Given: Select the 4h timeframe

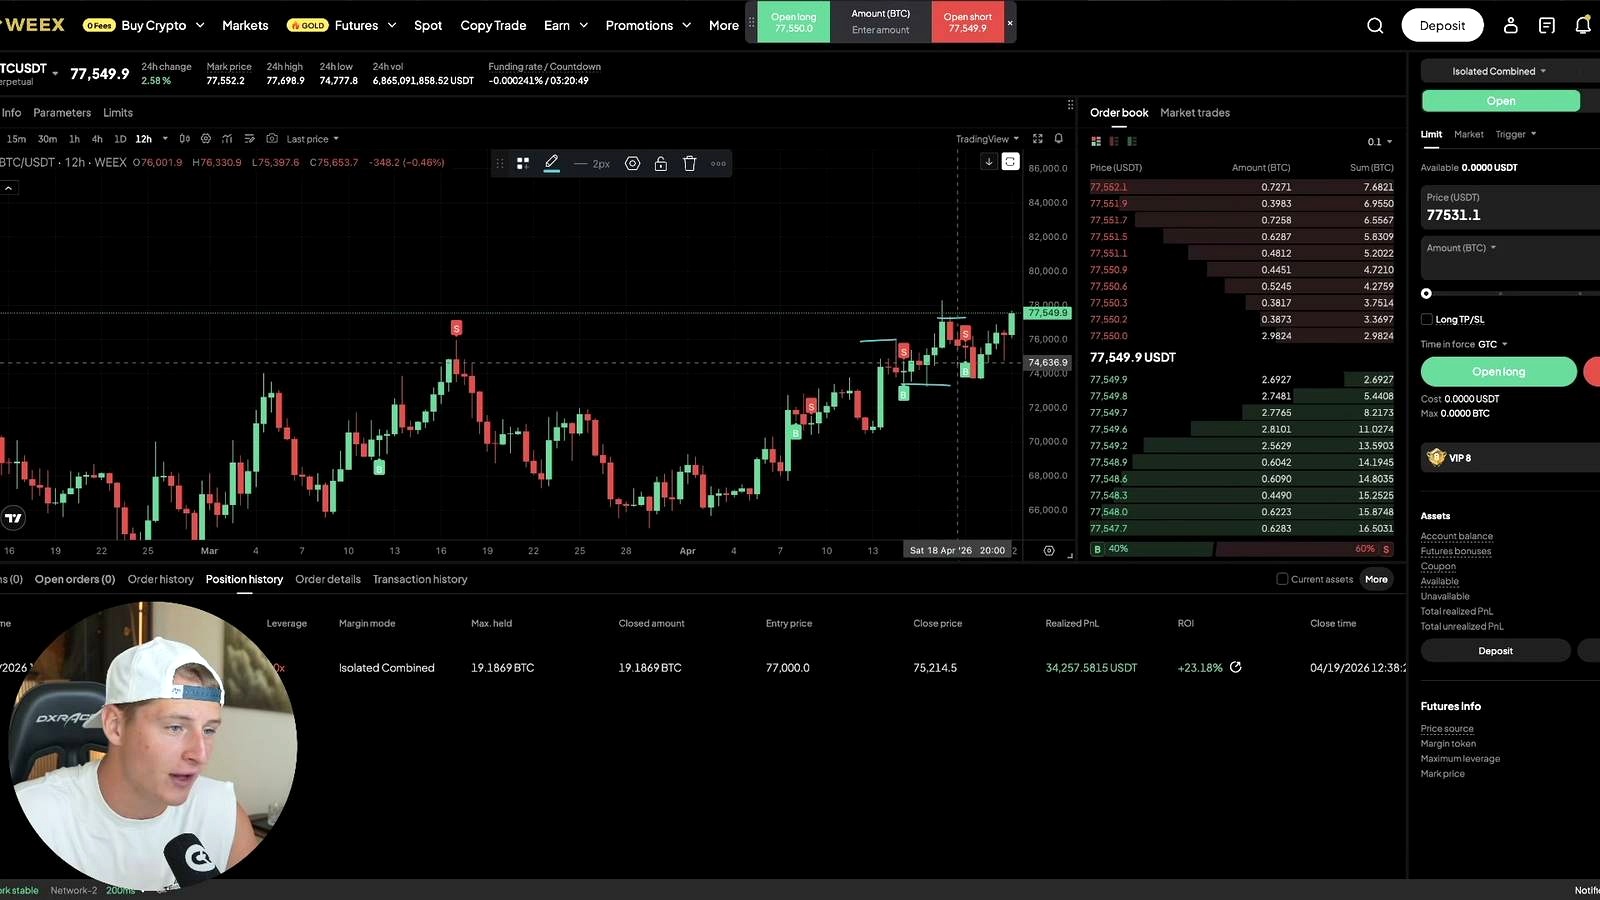Looking at the screenshot, I should coord(97,139).
